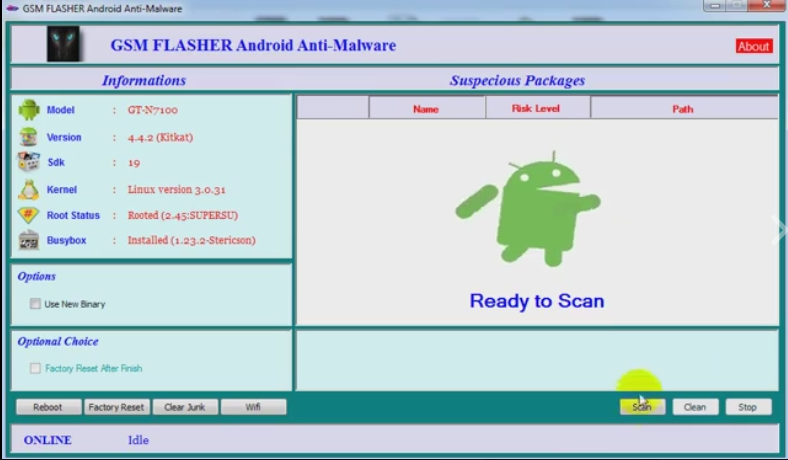The image size is (788, 460).
Task: Click the title bar app icon
Action: click(12, 9)
